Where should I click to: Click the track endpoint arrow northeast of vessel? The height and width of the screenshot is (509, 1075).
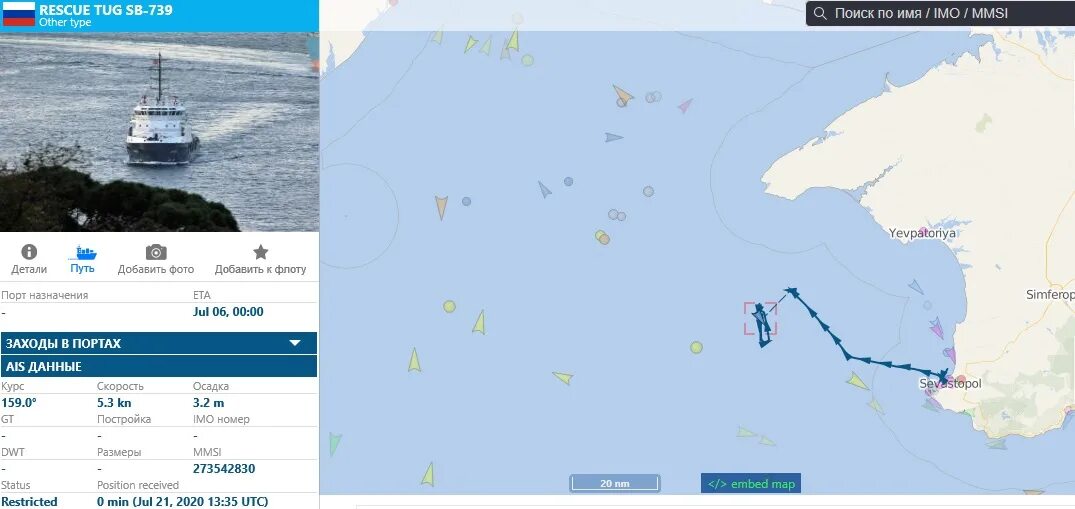(791, 292)
